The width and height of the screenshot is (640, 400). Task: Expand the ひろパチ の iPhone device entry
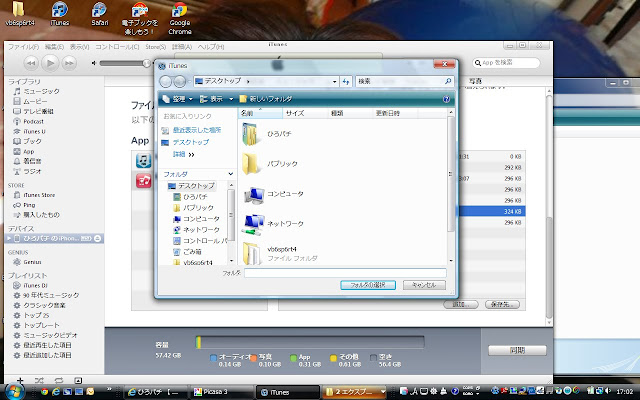tap(9, 238)
